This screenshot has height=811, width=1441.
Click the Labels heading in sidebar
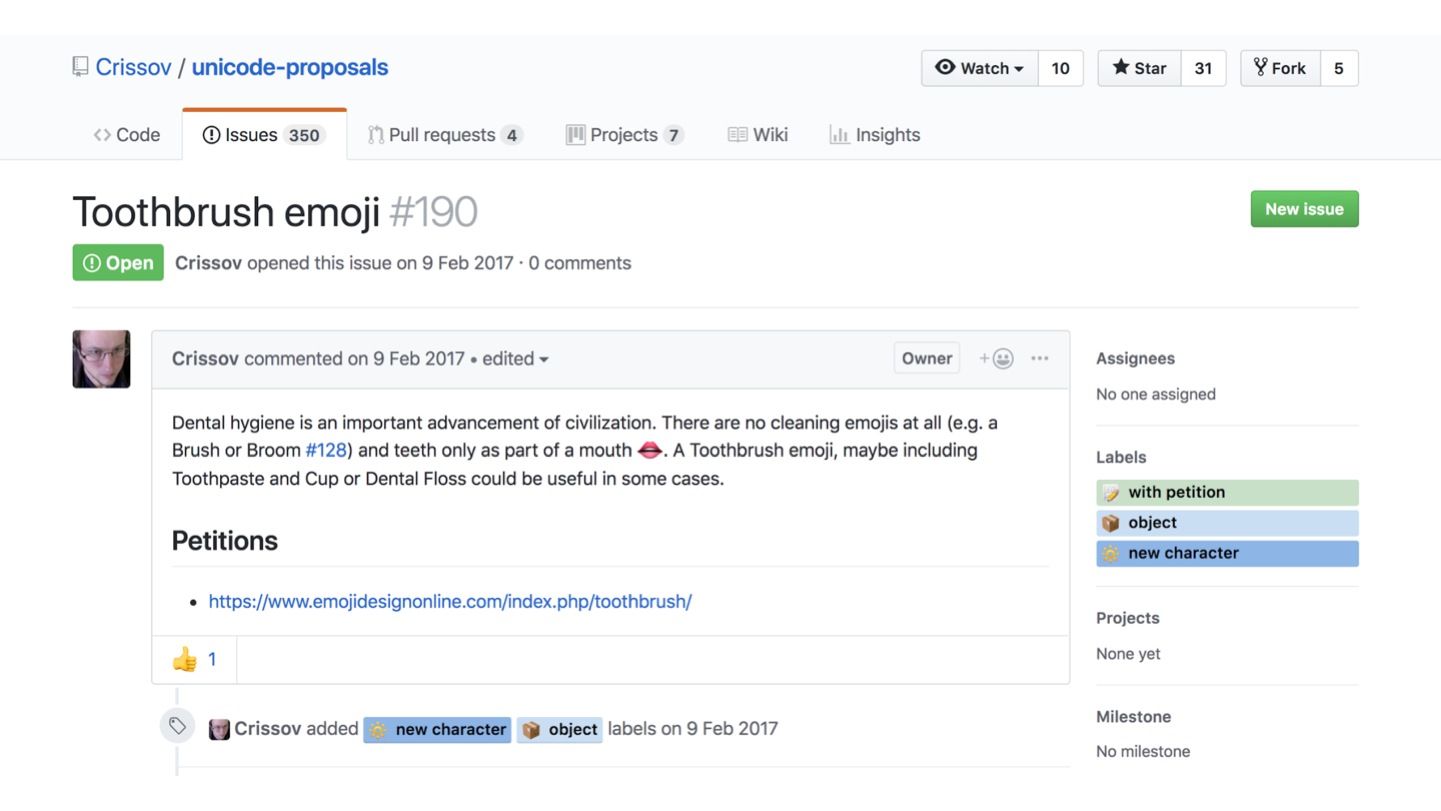point(1121,457)
